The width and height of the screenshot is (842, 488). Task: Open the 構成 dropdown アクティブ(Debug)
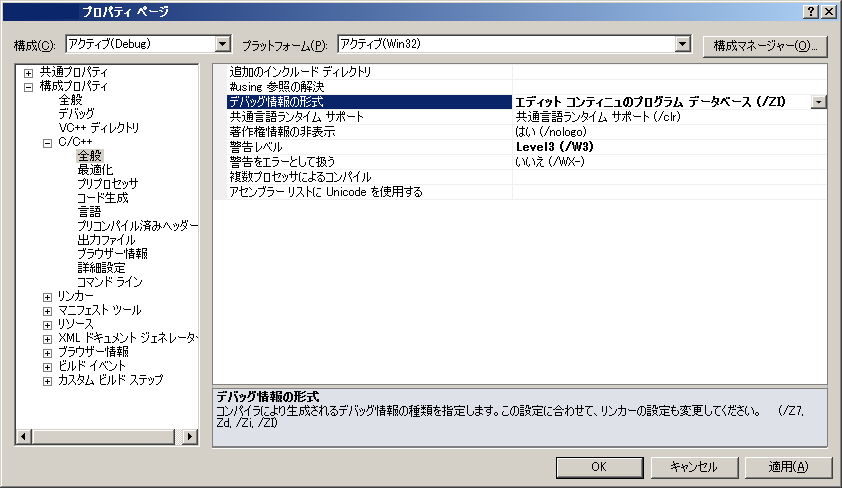(223, 44)
